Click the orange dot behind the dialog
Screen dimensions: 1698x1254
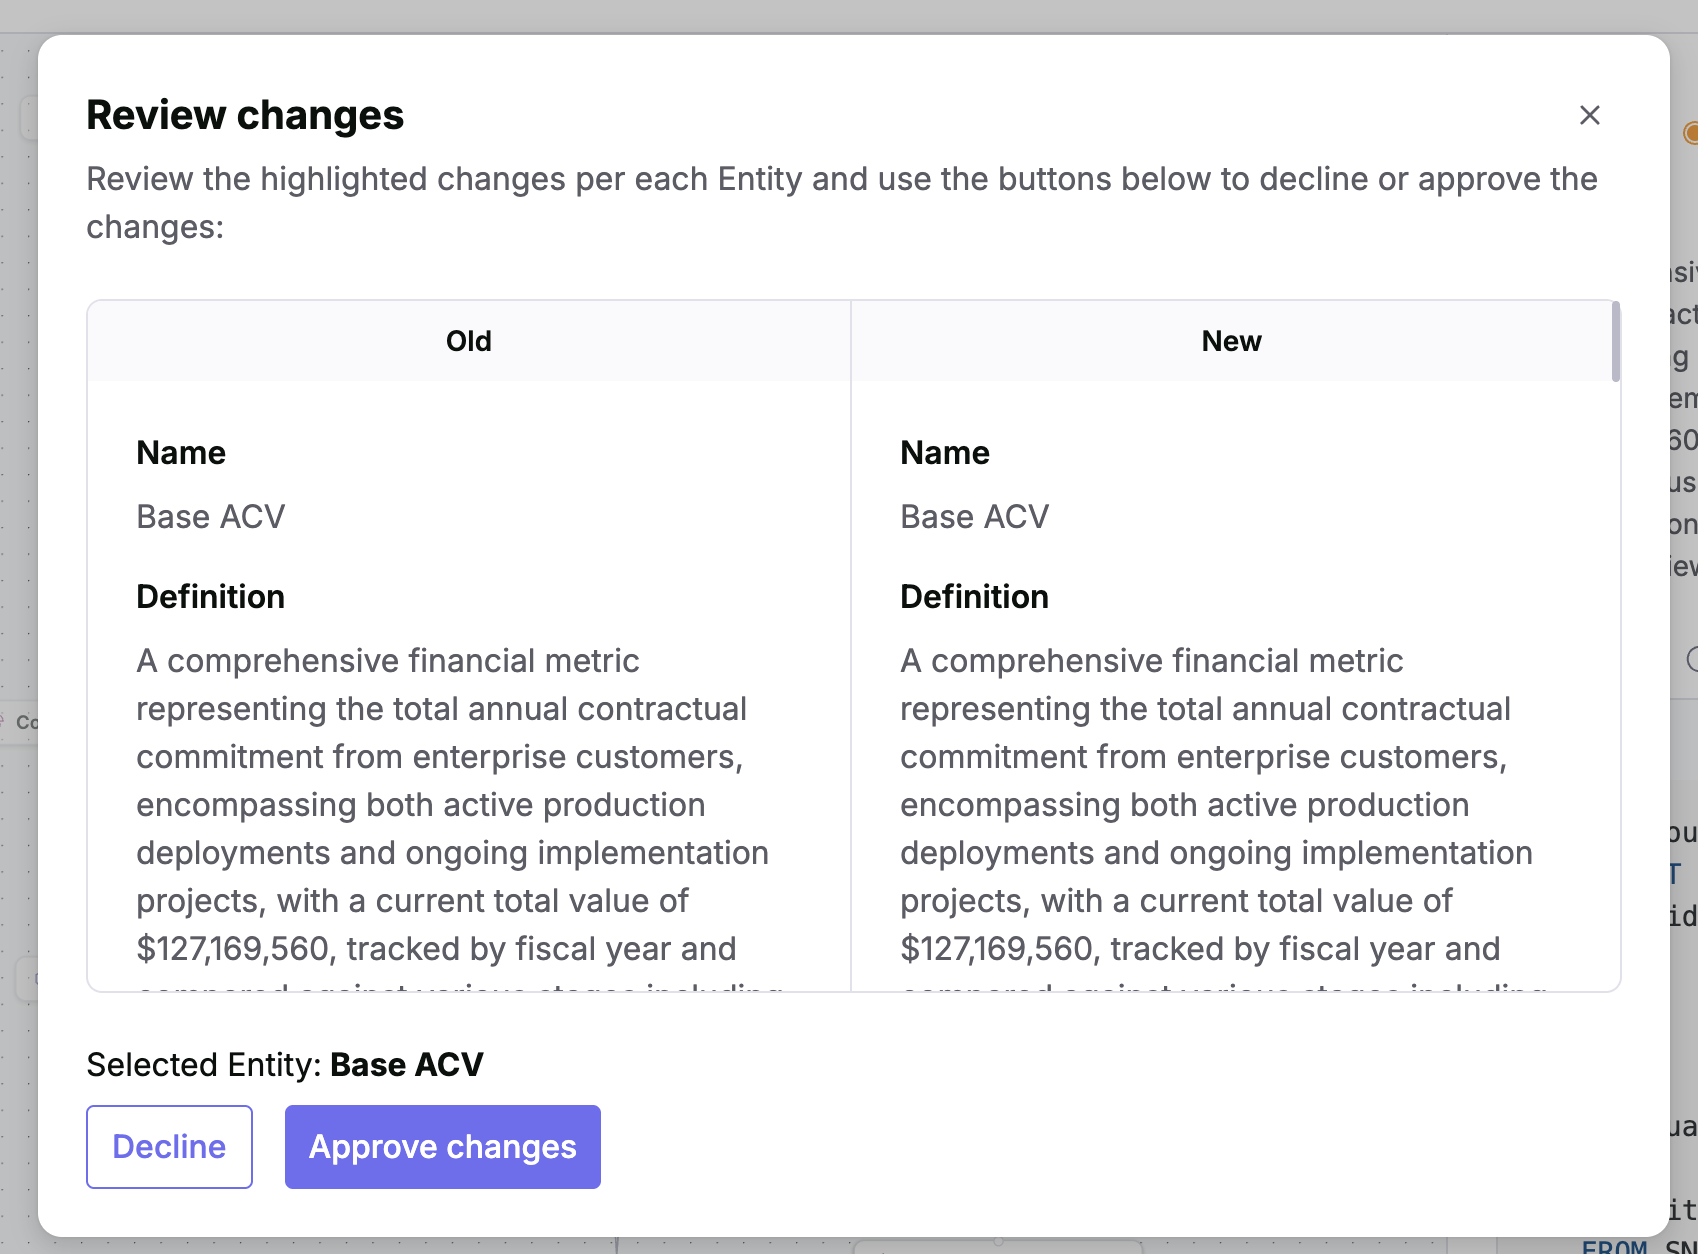1690,133
